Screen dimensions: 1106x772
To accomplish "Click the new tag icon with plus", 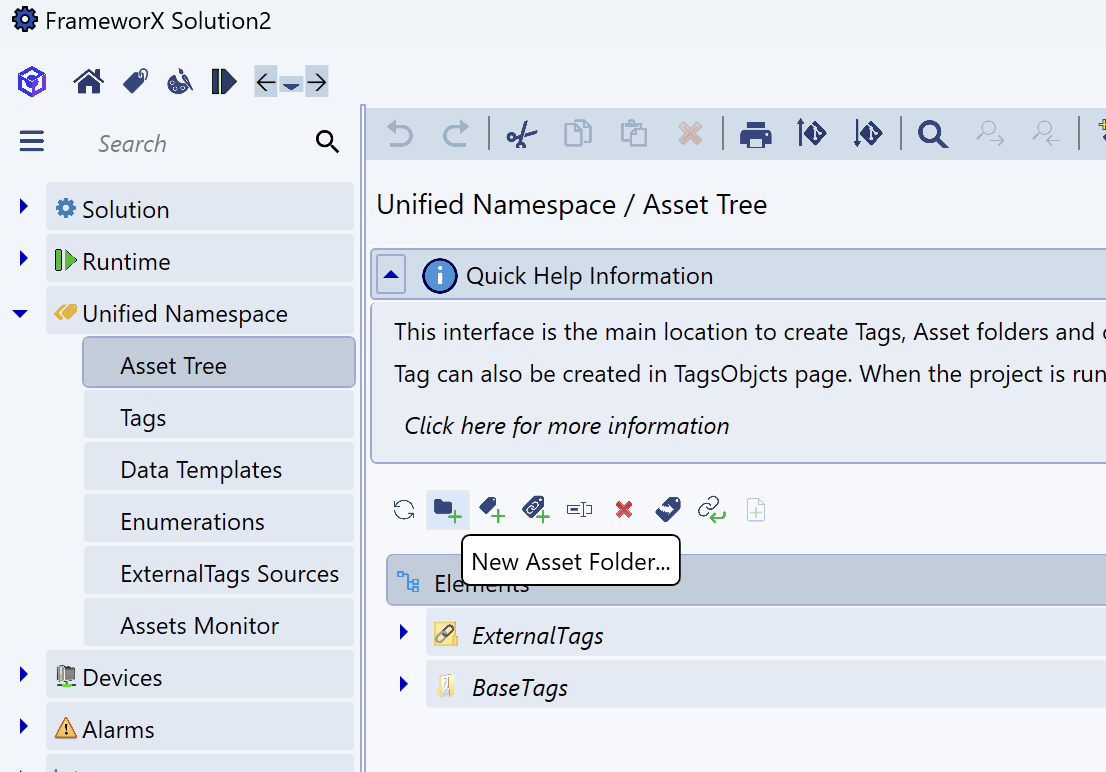I will (x=491, y=510).
